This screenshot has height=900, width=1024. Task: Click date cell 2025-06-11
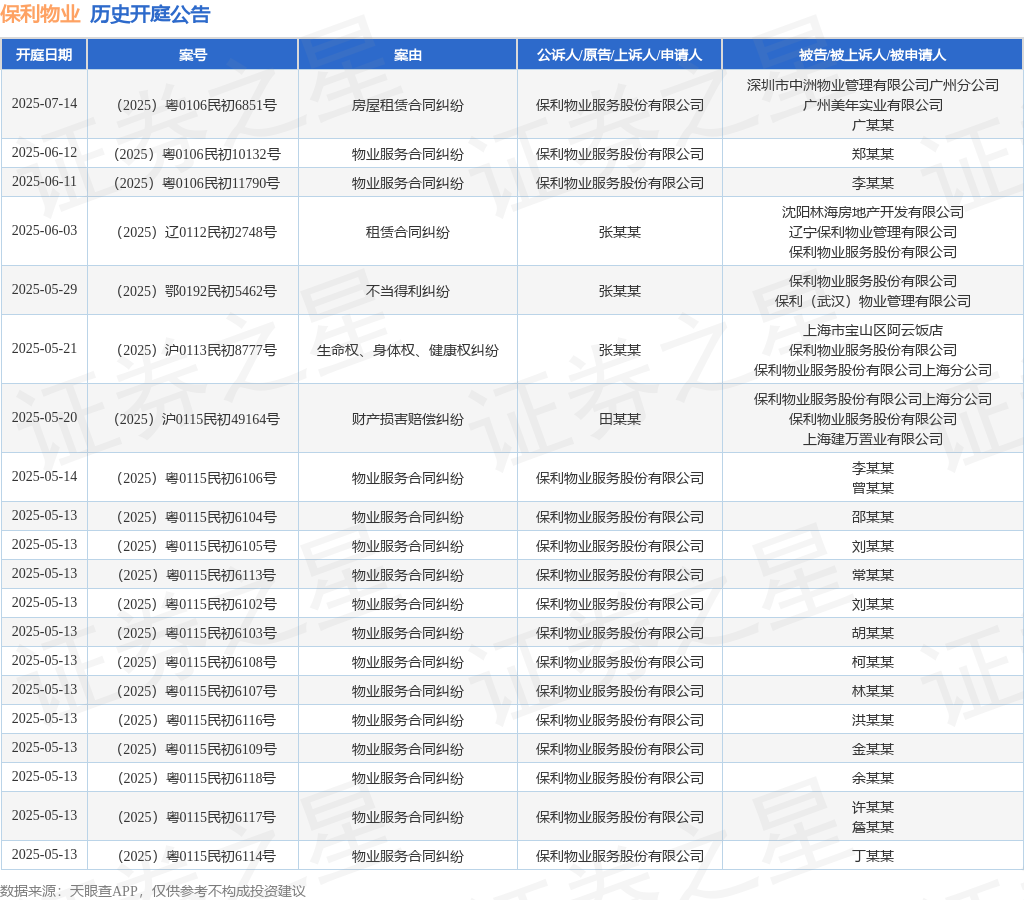pyautogui.click(x=44, y=181)
